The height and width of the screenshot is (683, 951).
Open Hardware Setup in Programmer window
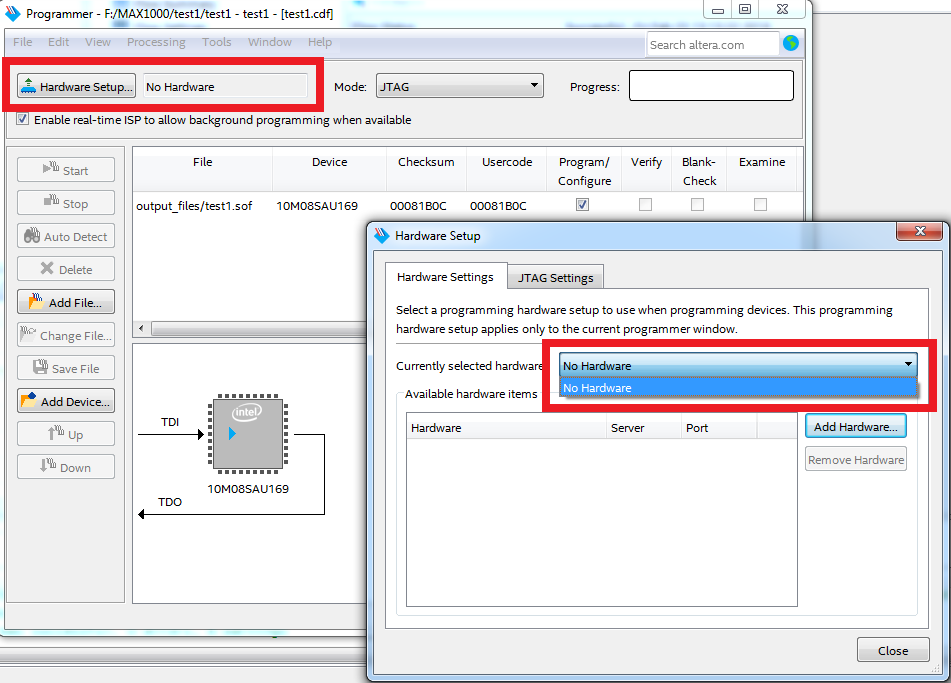76,86
